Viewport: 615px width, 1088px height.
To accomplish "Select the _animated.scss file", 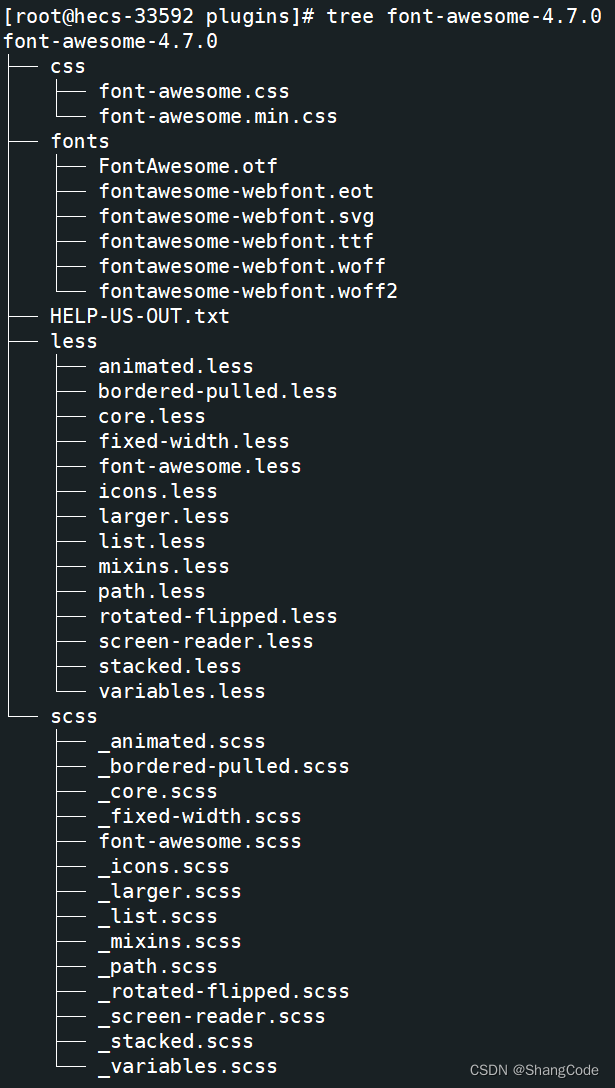I will 181,741.
